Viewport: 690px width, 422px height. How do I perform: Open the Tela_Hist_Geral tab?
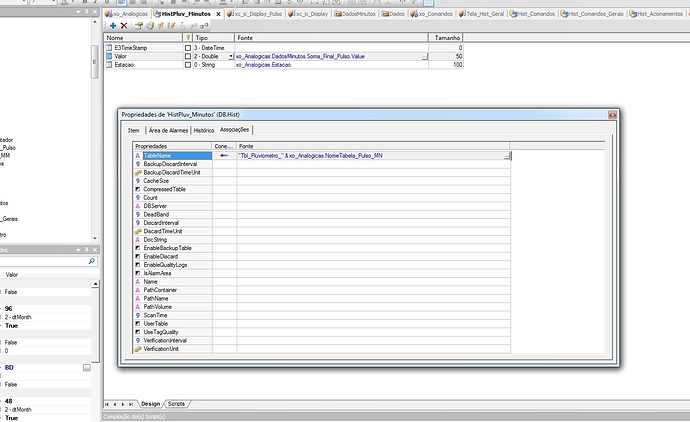click(x=481, y=14)
